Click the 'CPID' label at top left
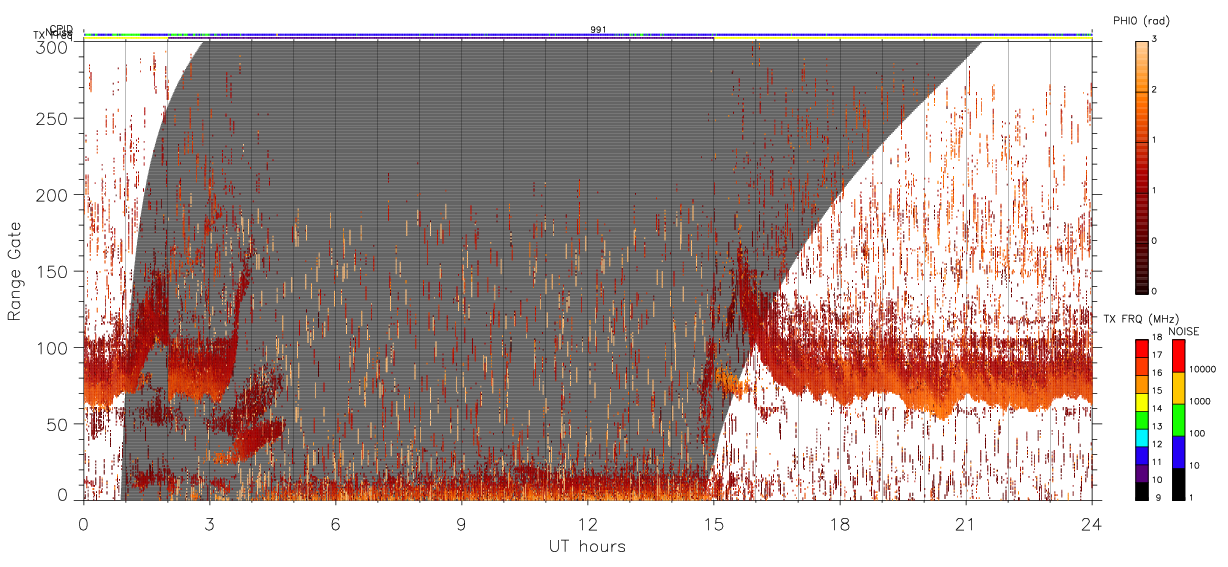 [60, 29]
